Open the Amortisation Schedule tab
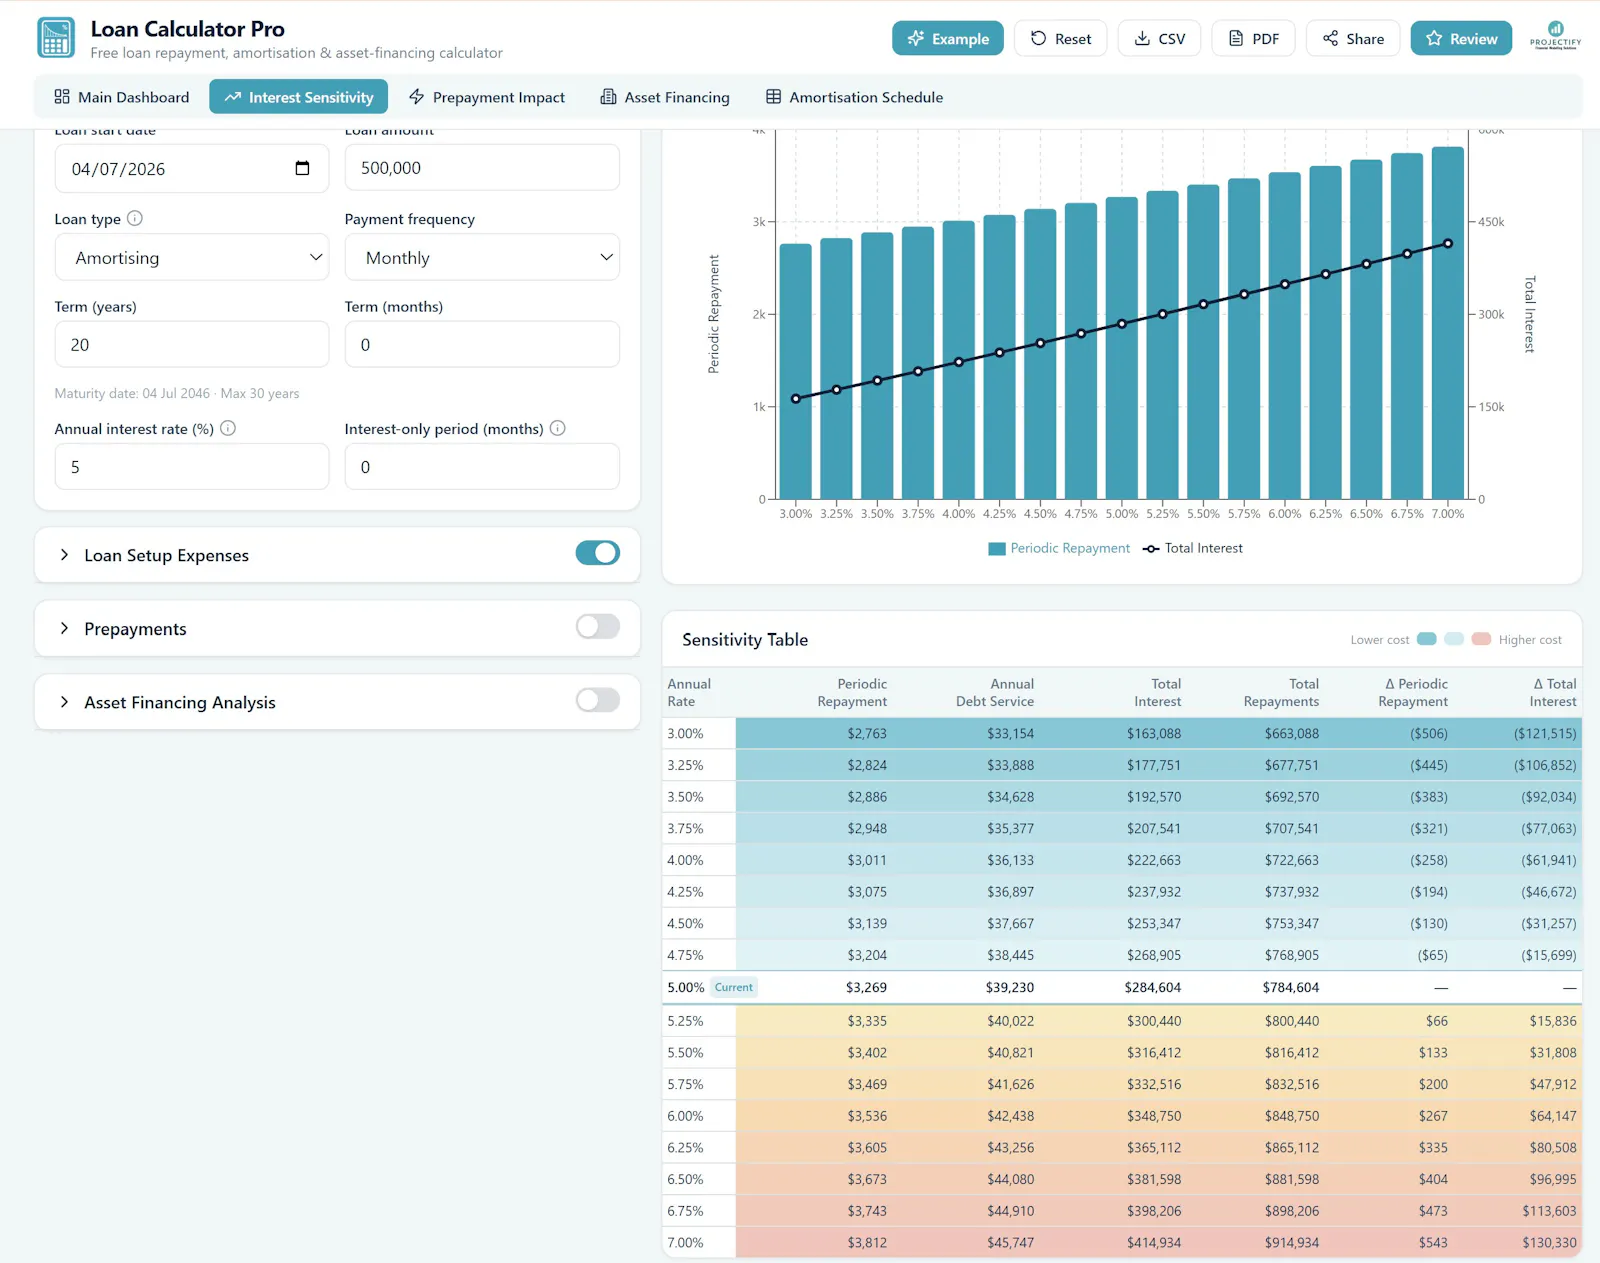The image size is (1600, 1263). tap(855, 97)
